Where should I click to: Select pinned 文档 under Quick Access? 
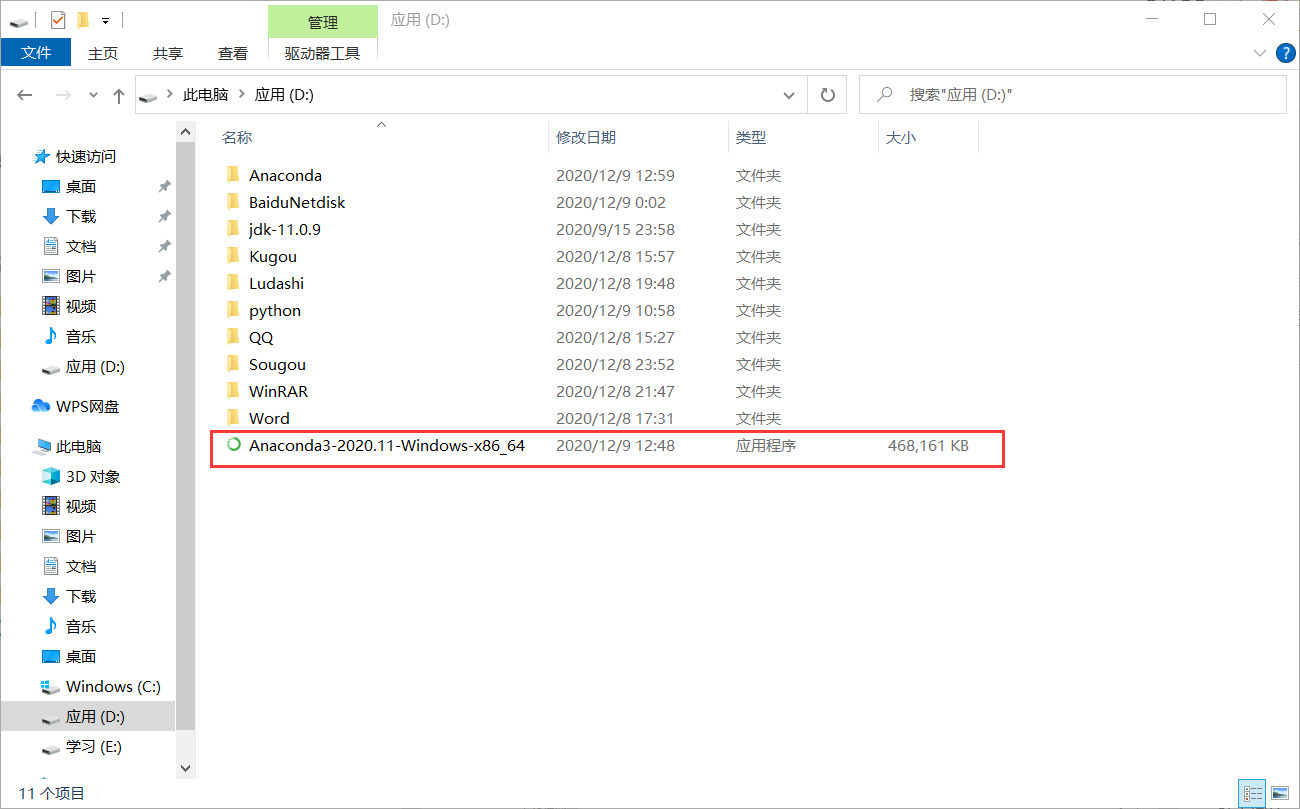pos(81,246)
